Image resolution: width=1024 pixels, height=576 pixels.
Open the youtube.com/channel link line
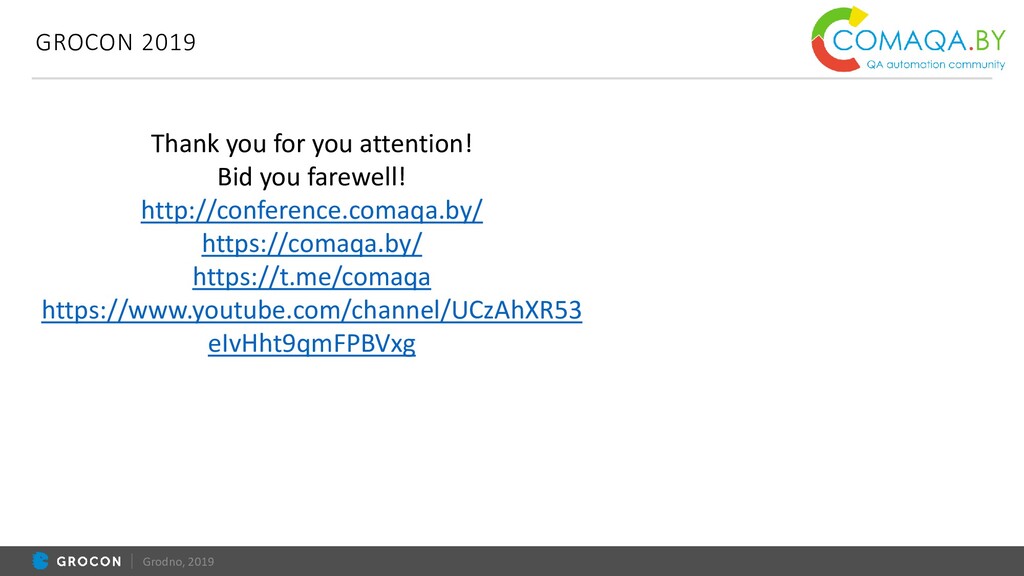pos(312,310)
